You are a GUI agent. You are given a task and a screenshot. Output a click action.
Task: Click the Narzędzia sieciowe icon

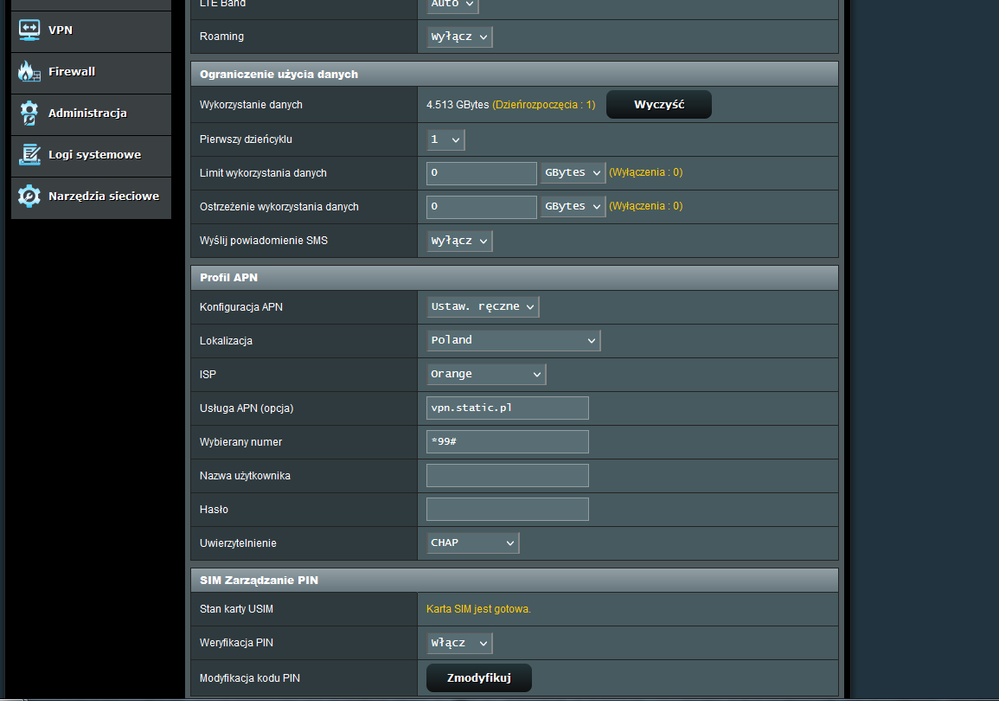(29, 196)
